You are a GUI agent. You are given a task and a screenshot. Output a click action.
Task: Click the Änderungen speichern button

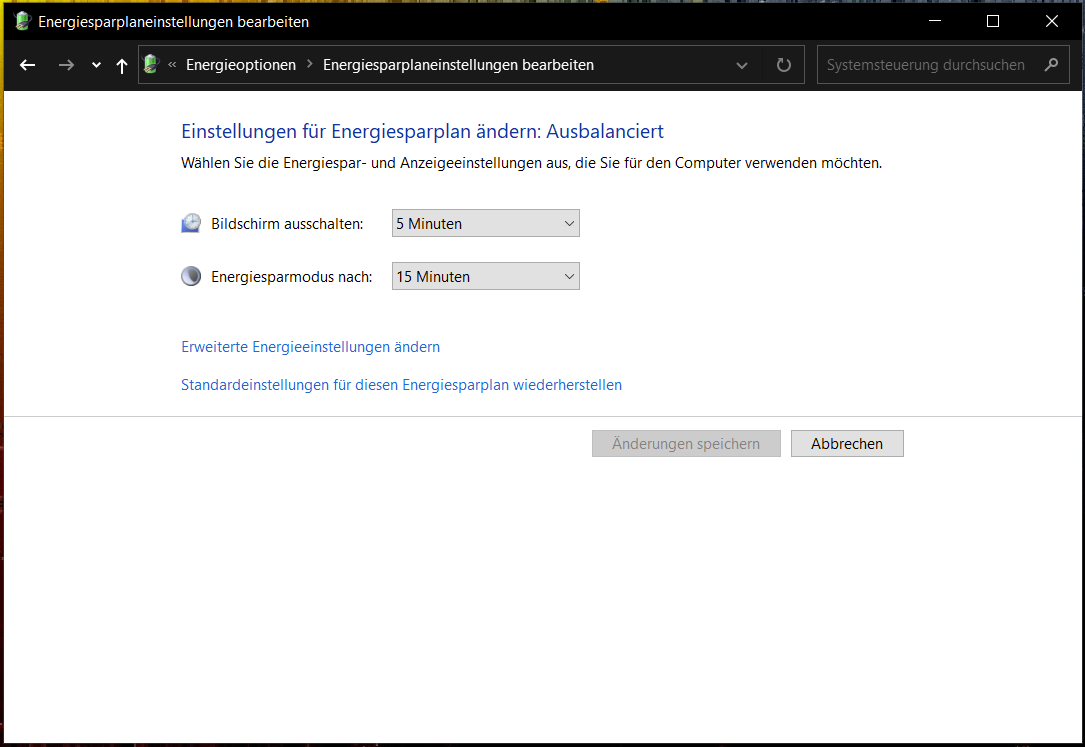[686, 443]
